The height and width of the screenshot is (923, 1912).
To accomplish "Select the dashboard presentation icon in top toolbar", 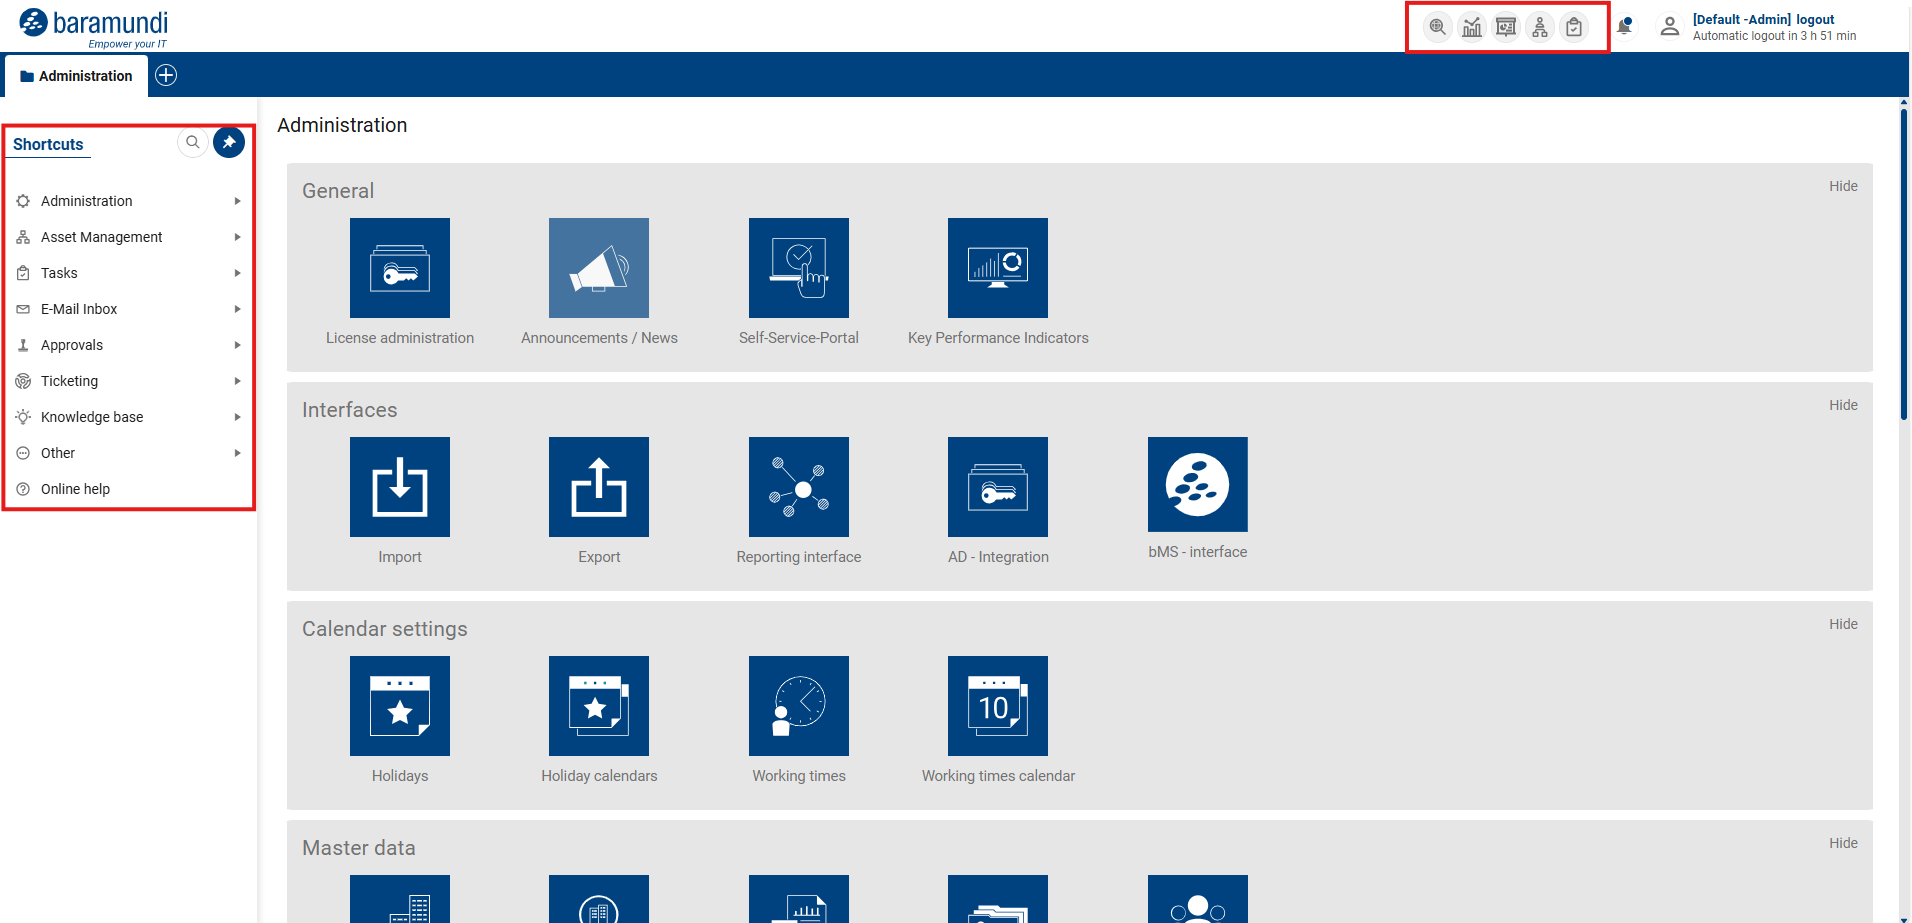I will click(1505, 28).
